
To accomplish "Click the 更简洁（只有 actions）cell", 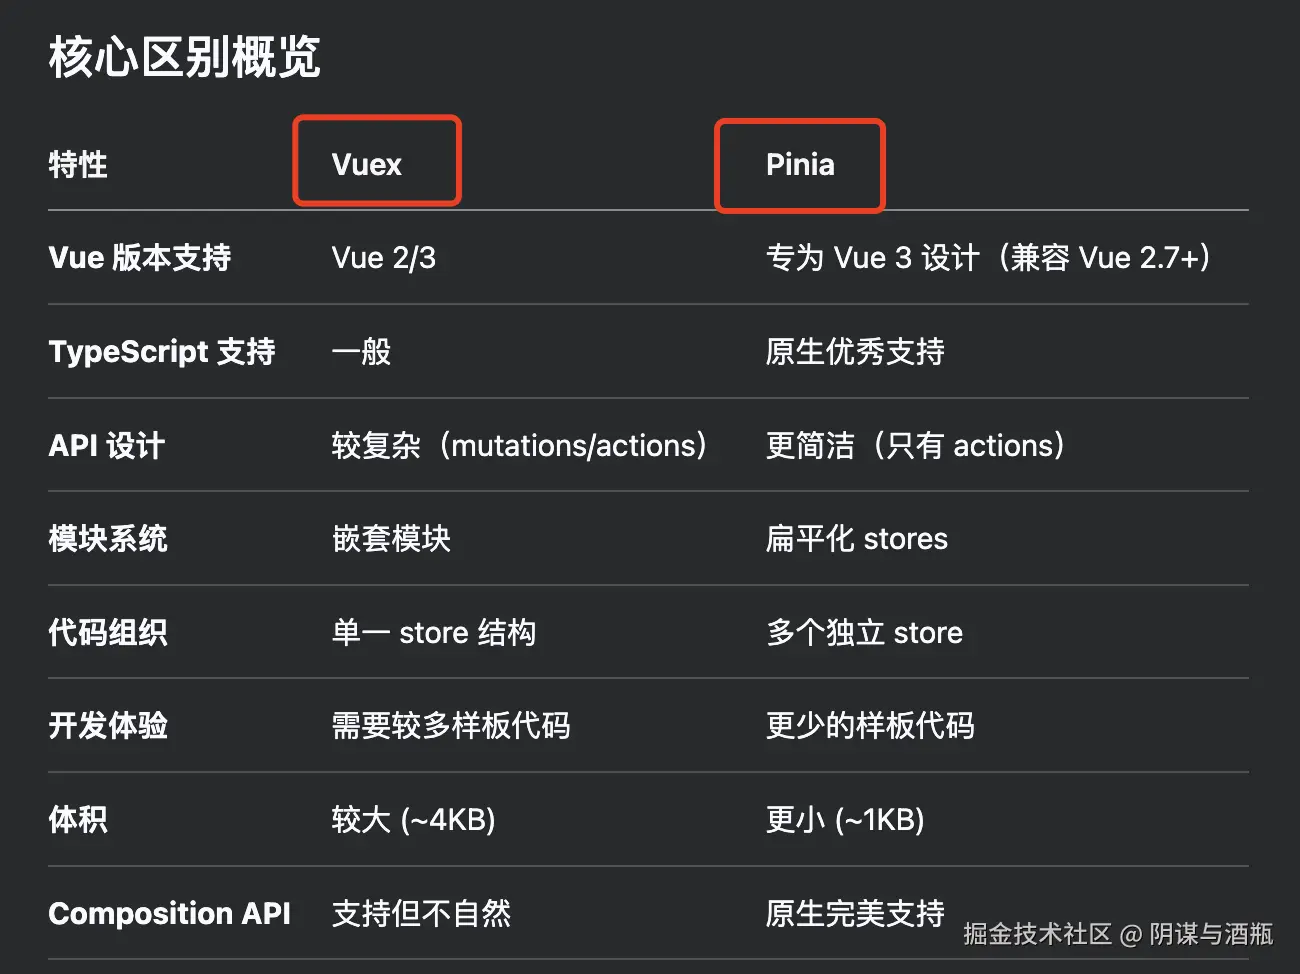I will [x=915, y=446].
